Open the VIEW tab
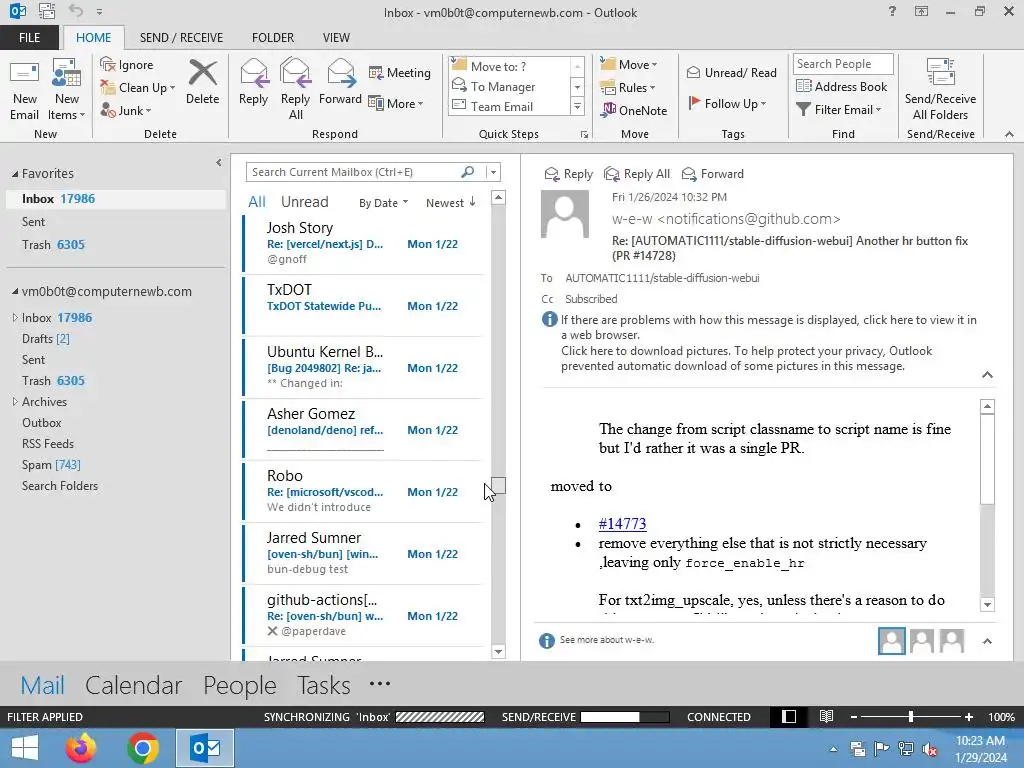The image size is (1024, 768). click(336, 37)
